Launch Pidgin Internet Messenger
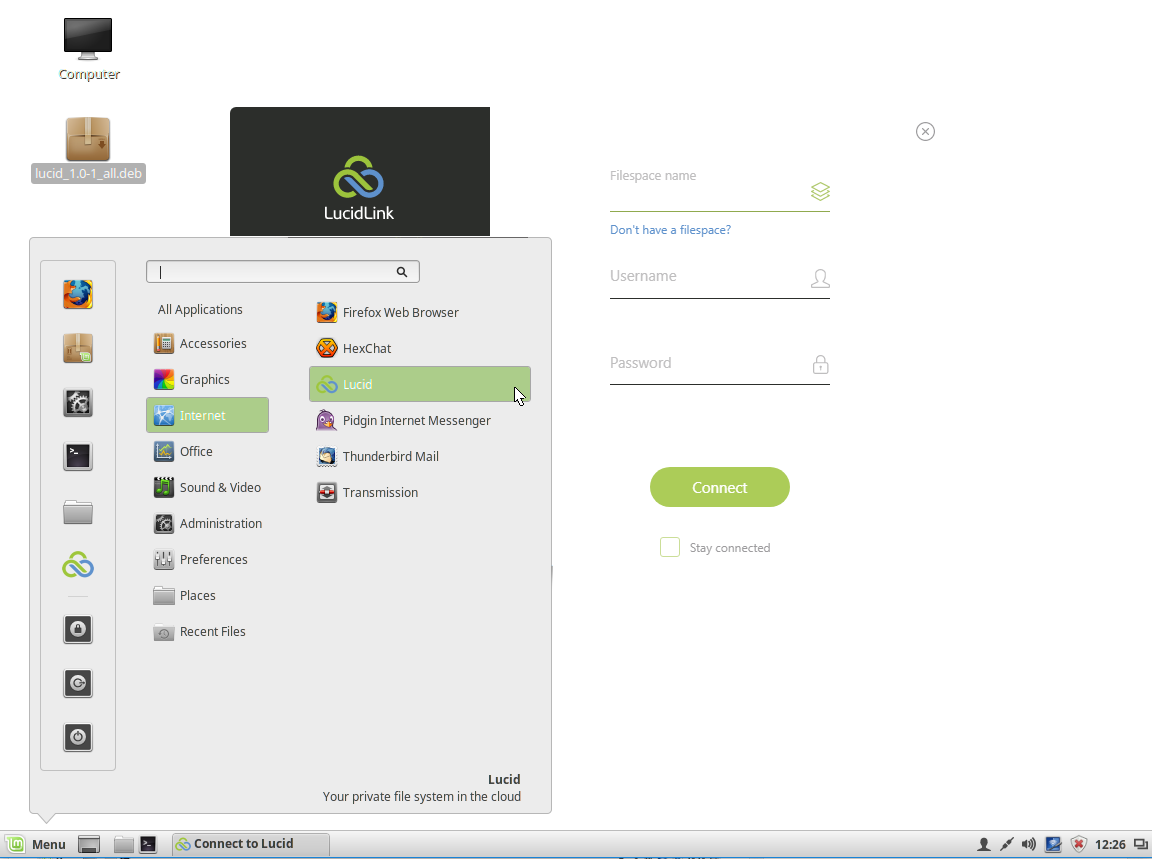Viewport: 1154px width, 859px height. [420, 420]
